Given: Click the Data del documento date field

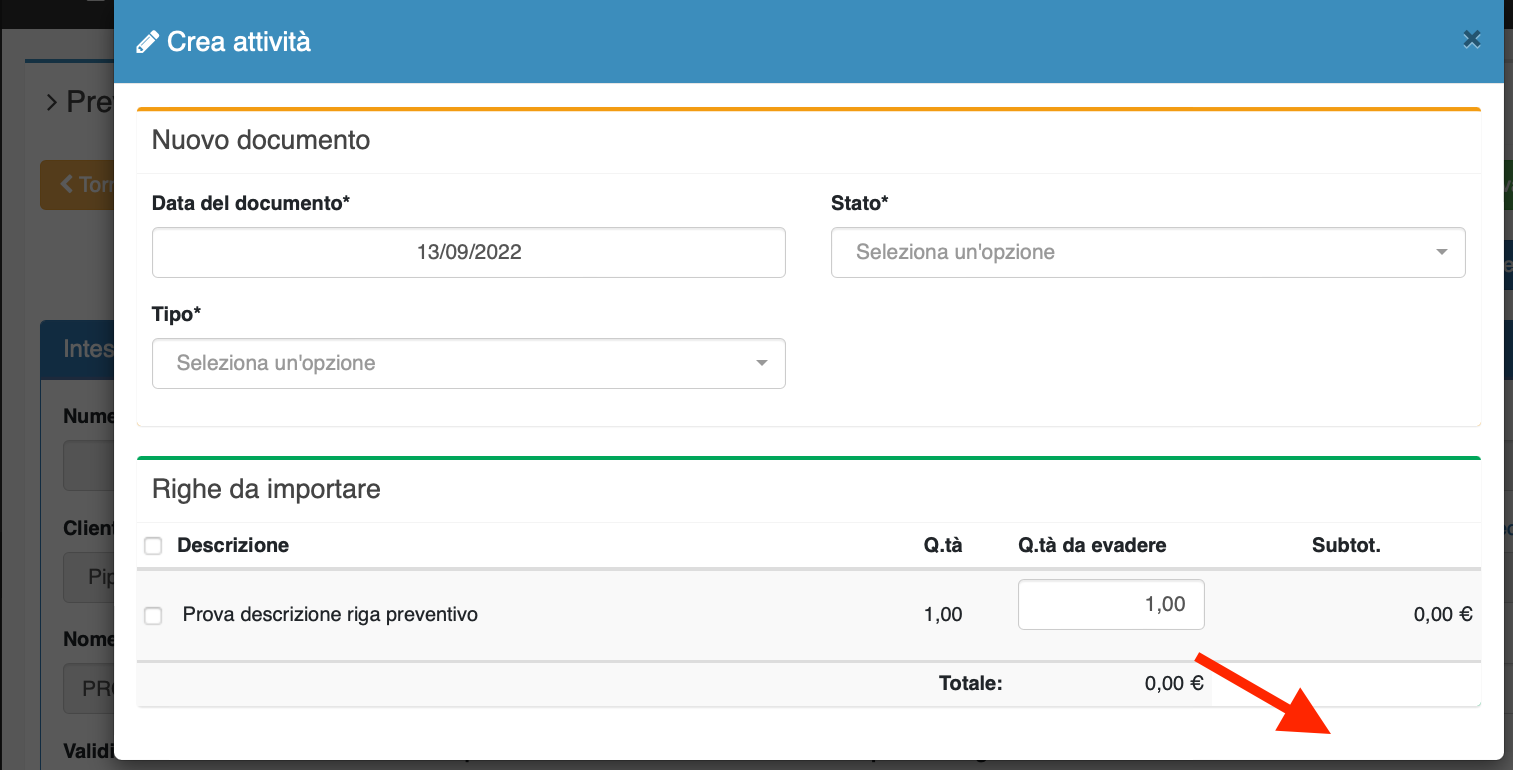Looking at the screenshot, I should [468, 252].
